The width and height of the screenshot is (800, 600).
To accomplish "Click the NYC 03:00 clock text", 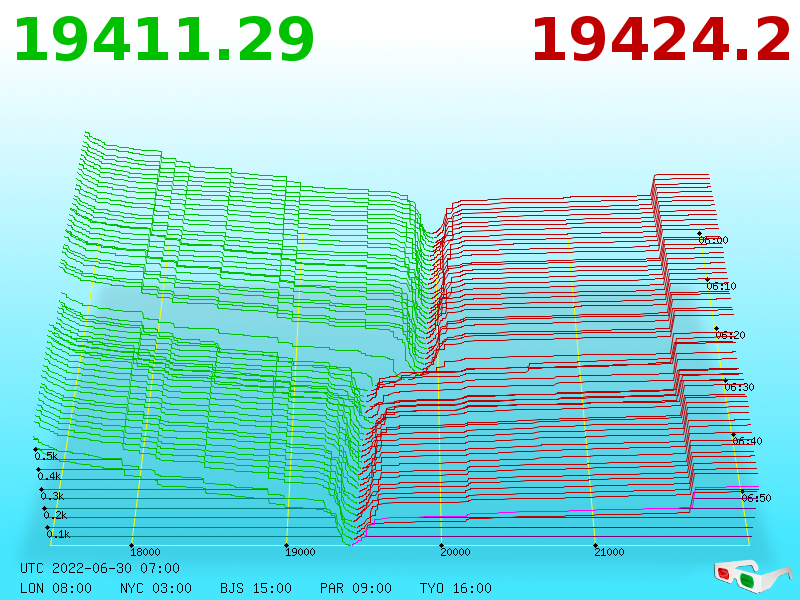I will click(156, 588).
